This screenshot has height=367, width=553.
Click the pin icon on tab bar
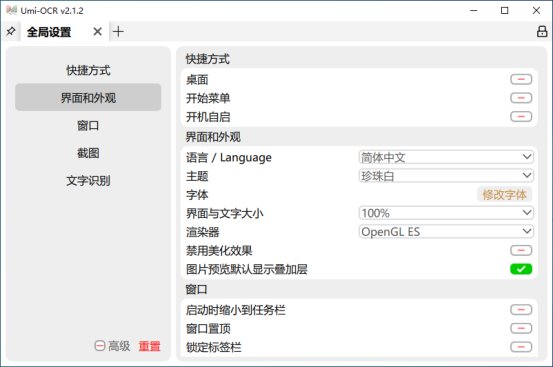coord(11,32)
